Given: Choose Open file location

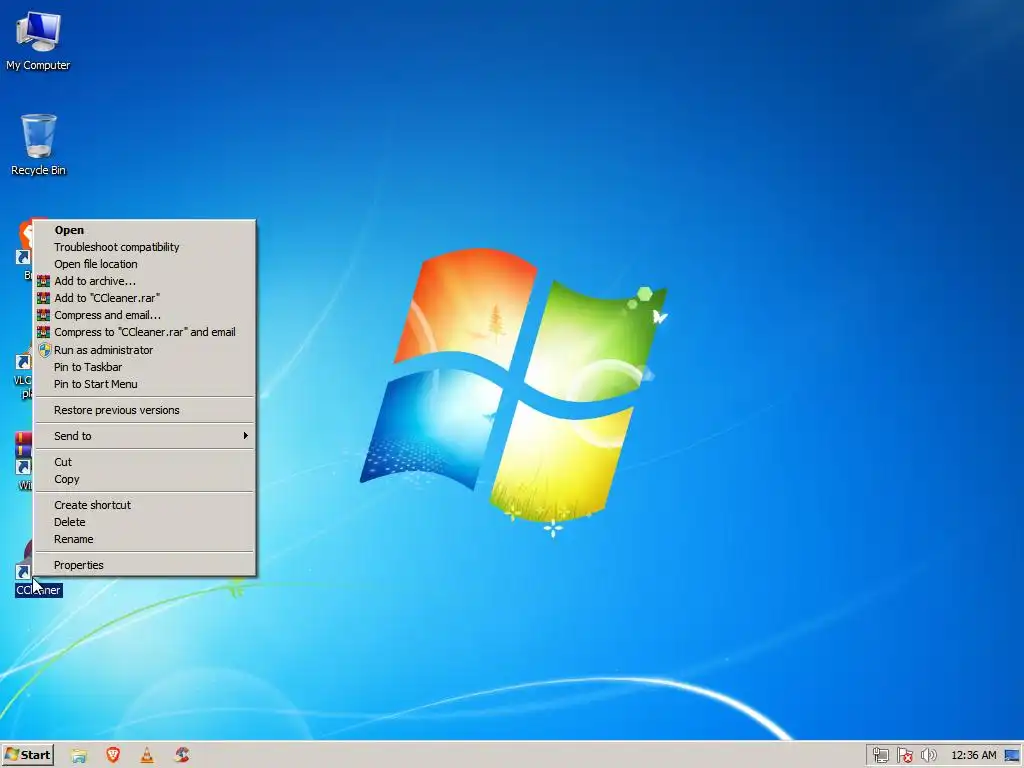Looking at the screenshot, I should click(x=144, y=264).
